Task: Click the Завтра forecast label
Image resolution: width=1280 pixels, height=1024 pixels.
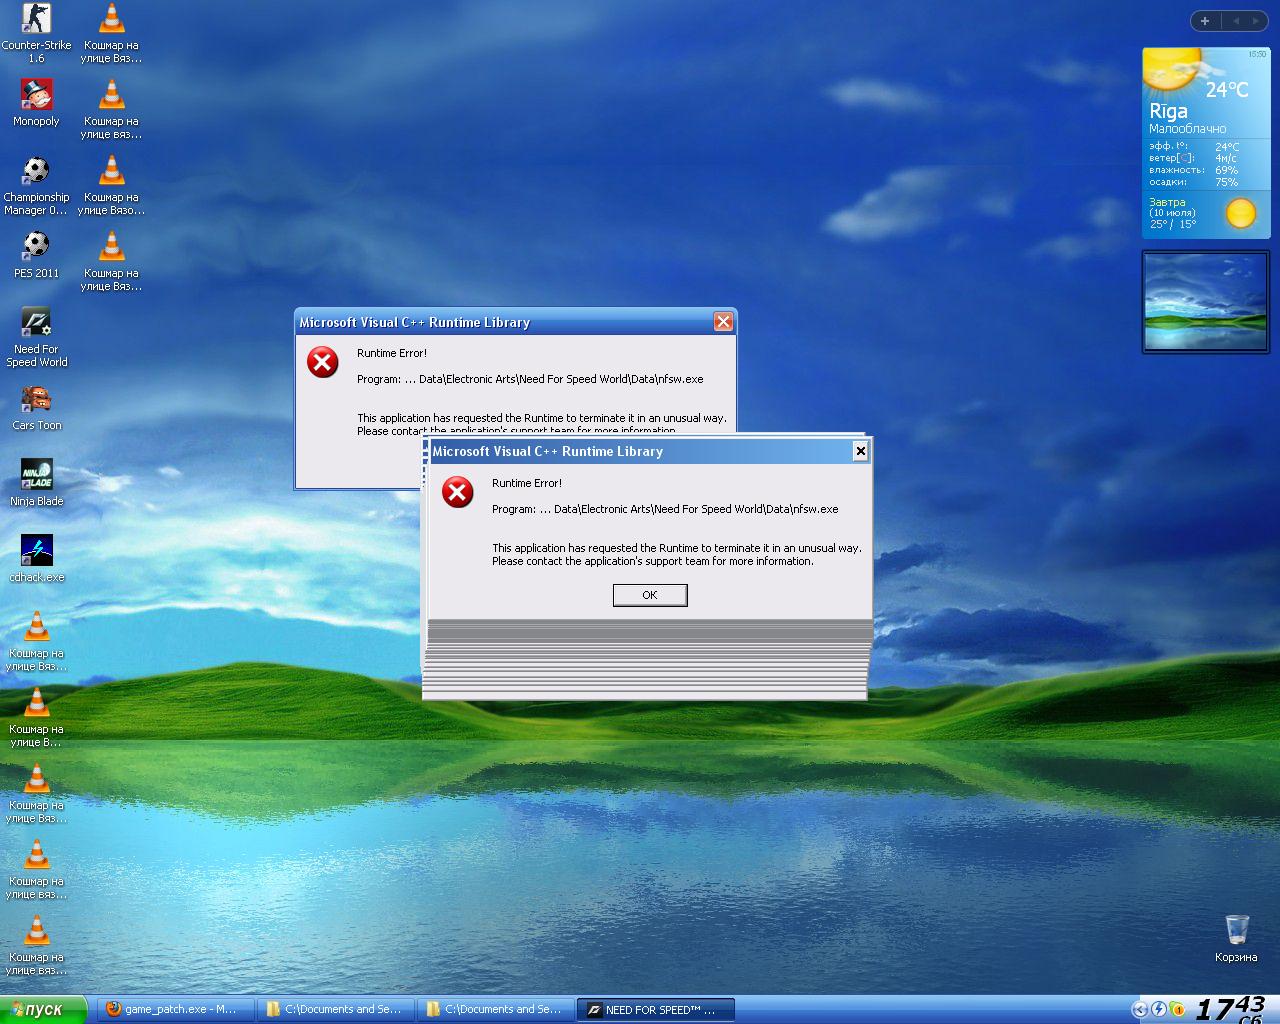Action: [x=1167, y=202]
